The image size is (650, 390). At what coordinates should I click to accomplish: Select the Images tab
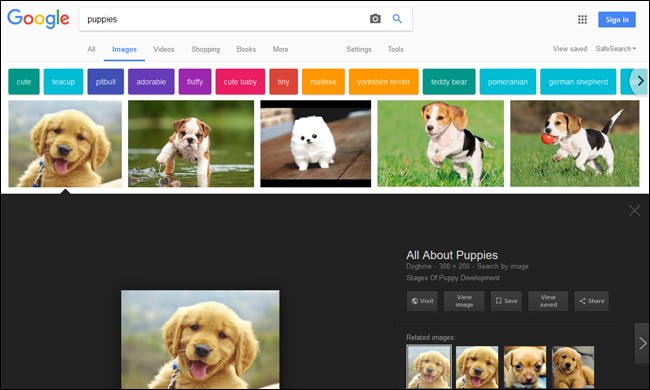[x=124, y=49]
